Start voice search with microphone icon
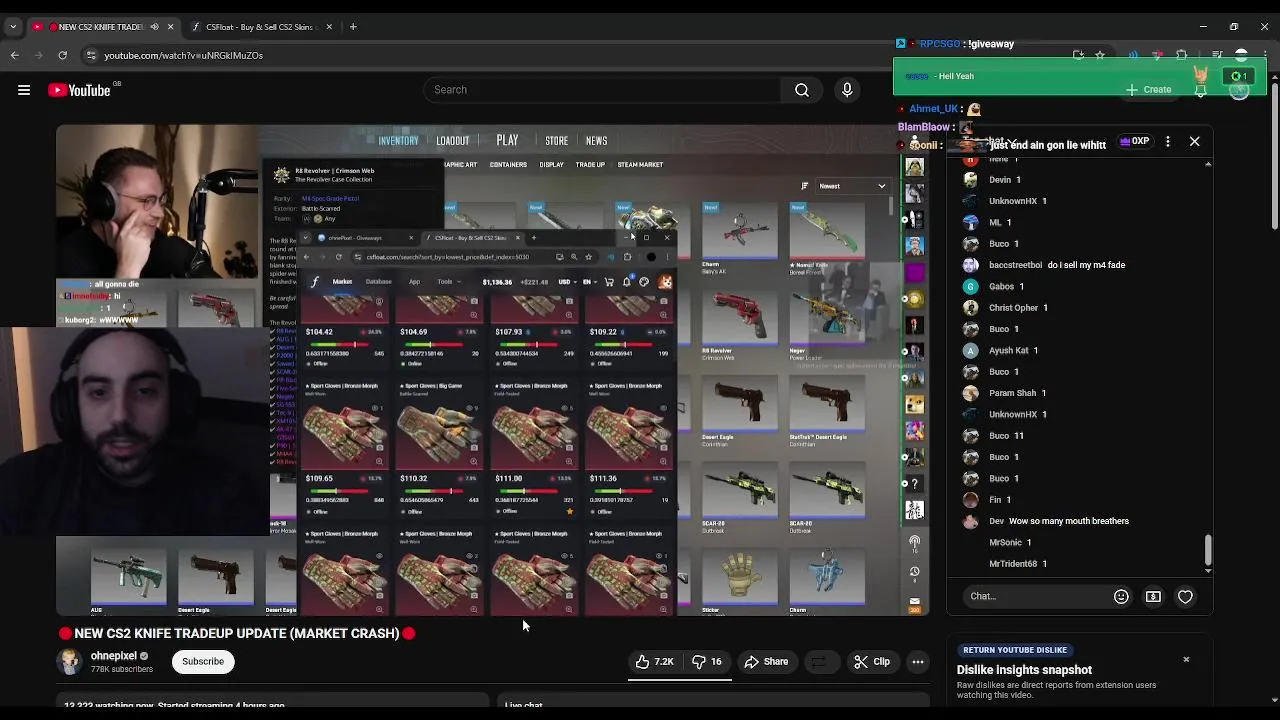The width and height of the screenshot is (1280, 720). pos(847,90)
